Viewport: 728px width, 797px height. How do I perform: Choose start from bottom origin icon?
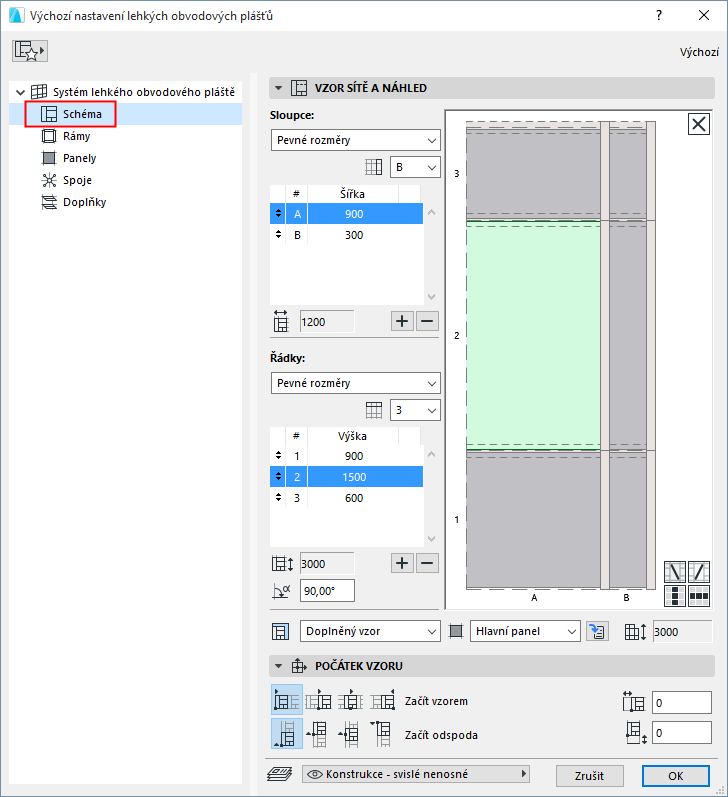tap(287, 734)
